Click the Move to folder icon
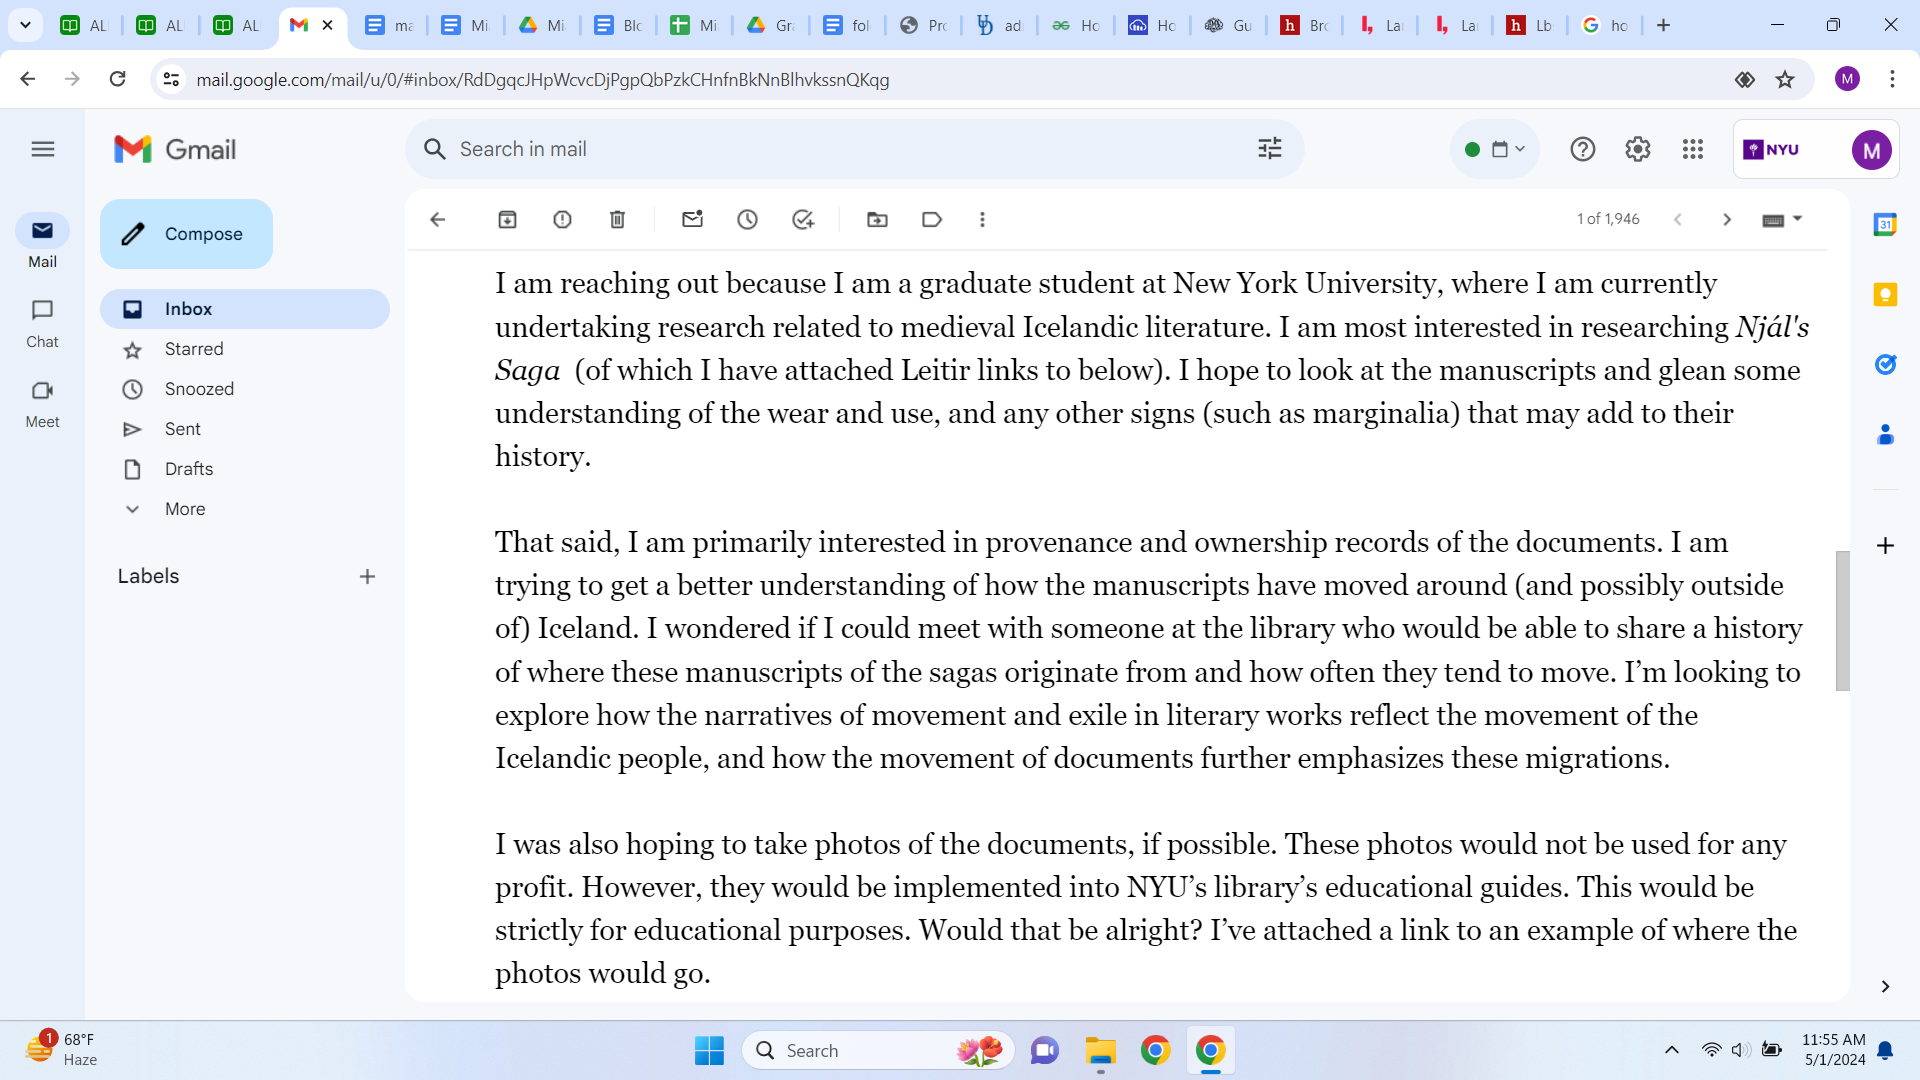The image size is (1920, 1080). pyautogui.click(x=877, y=220)
